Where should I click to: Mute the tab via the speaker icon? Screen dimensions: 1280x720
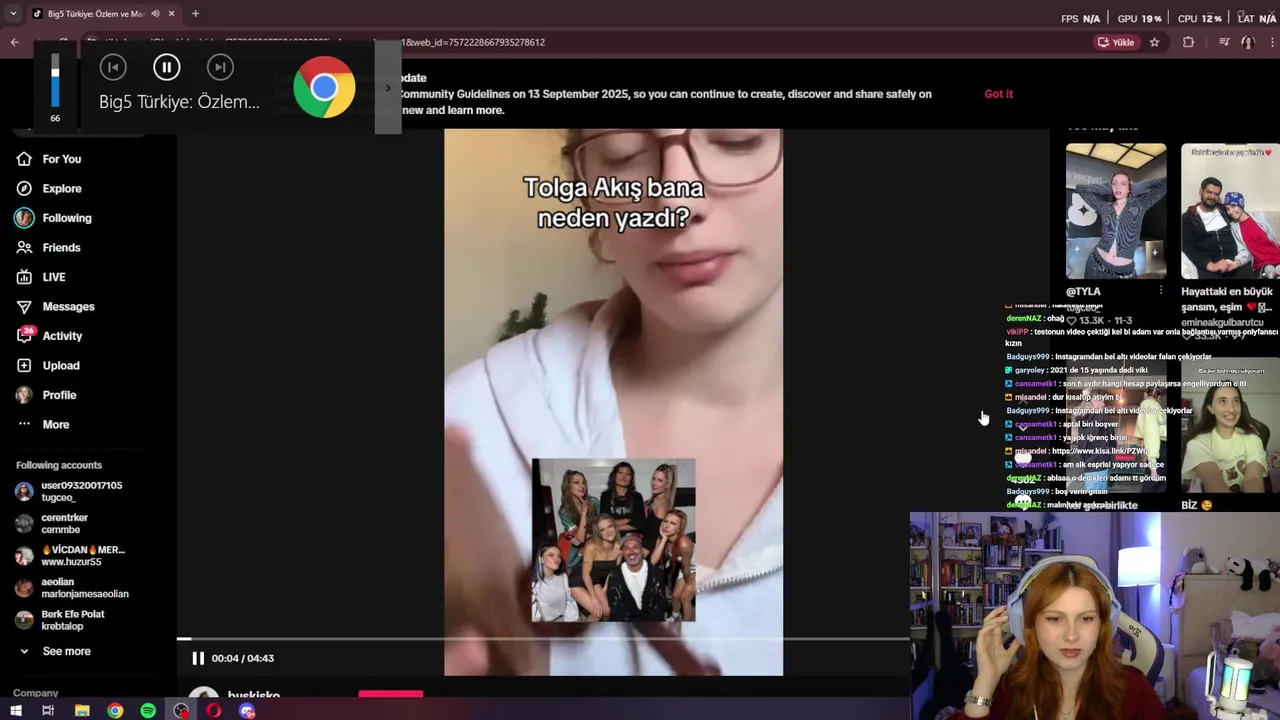(155, 14)
